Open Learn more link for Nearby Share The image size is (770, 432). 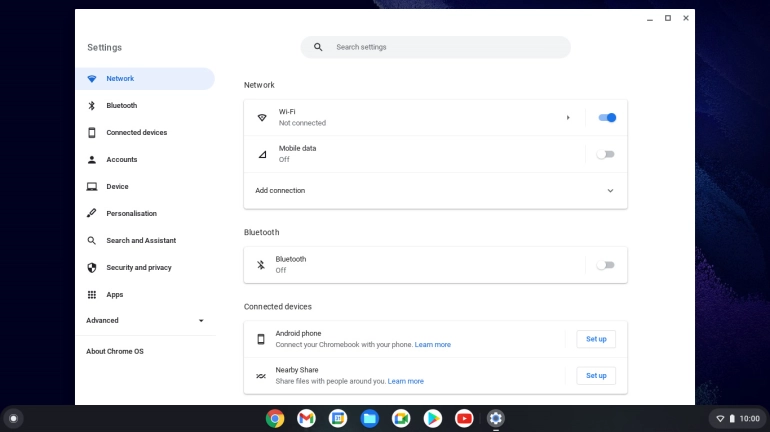[405, 381]
